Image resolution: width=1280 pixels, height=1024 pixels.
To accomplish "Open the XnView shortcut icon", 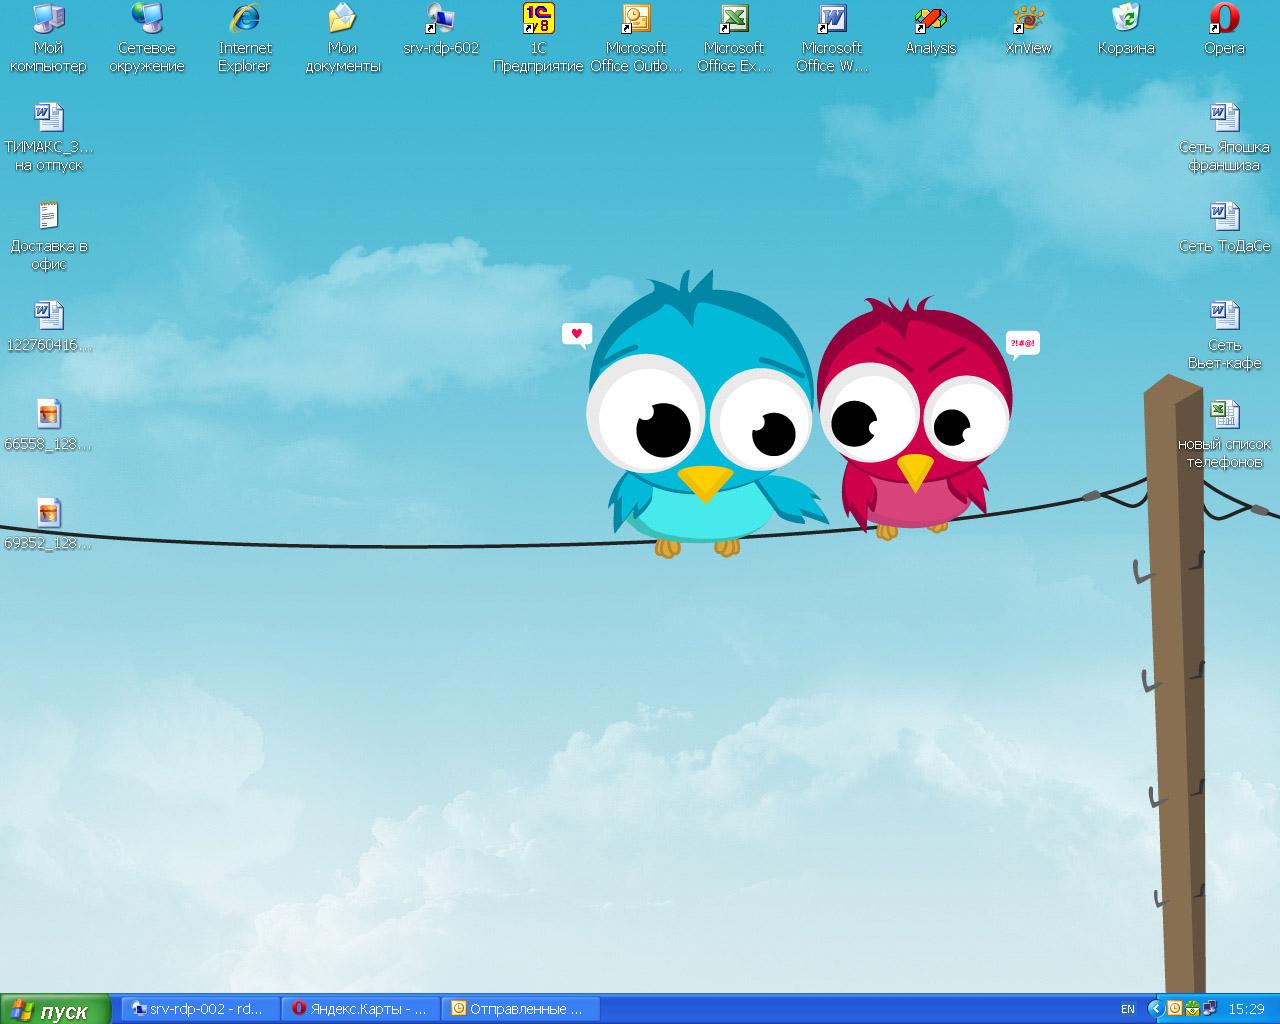I will (x=1028, y=20).
